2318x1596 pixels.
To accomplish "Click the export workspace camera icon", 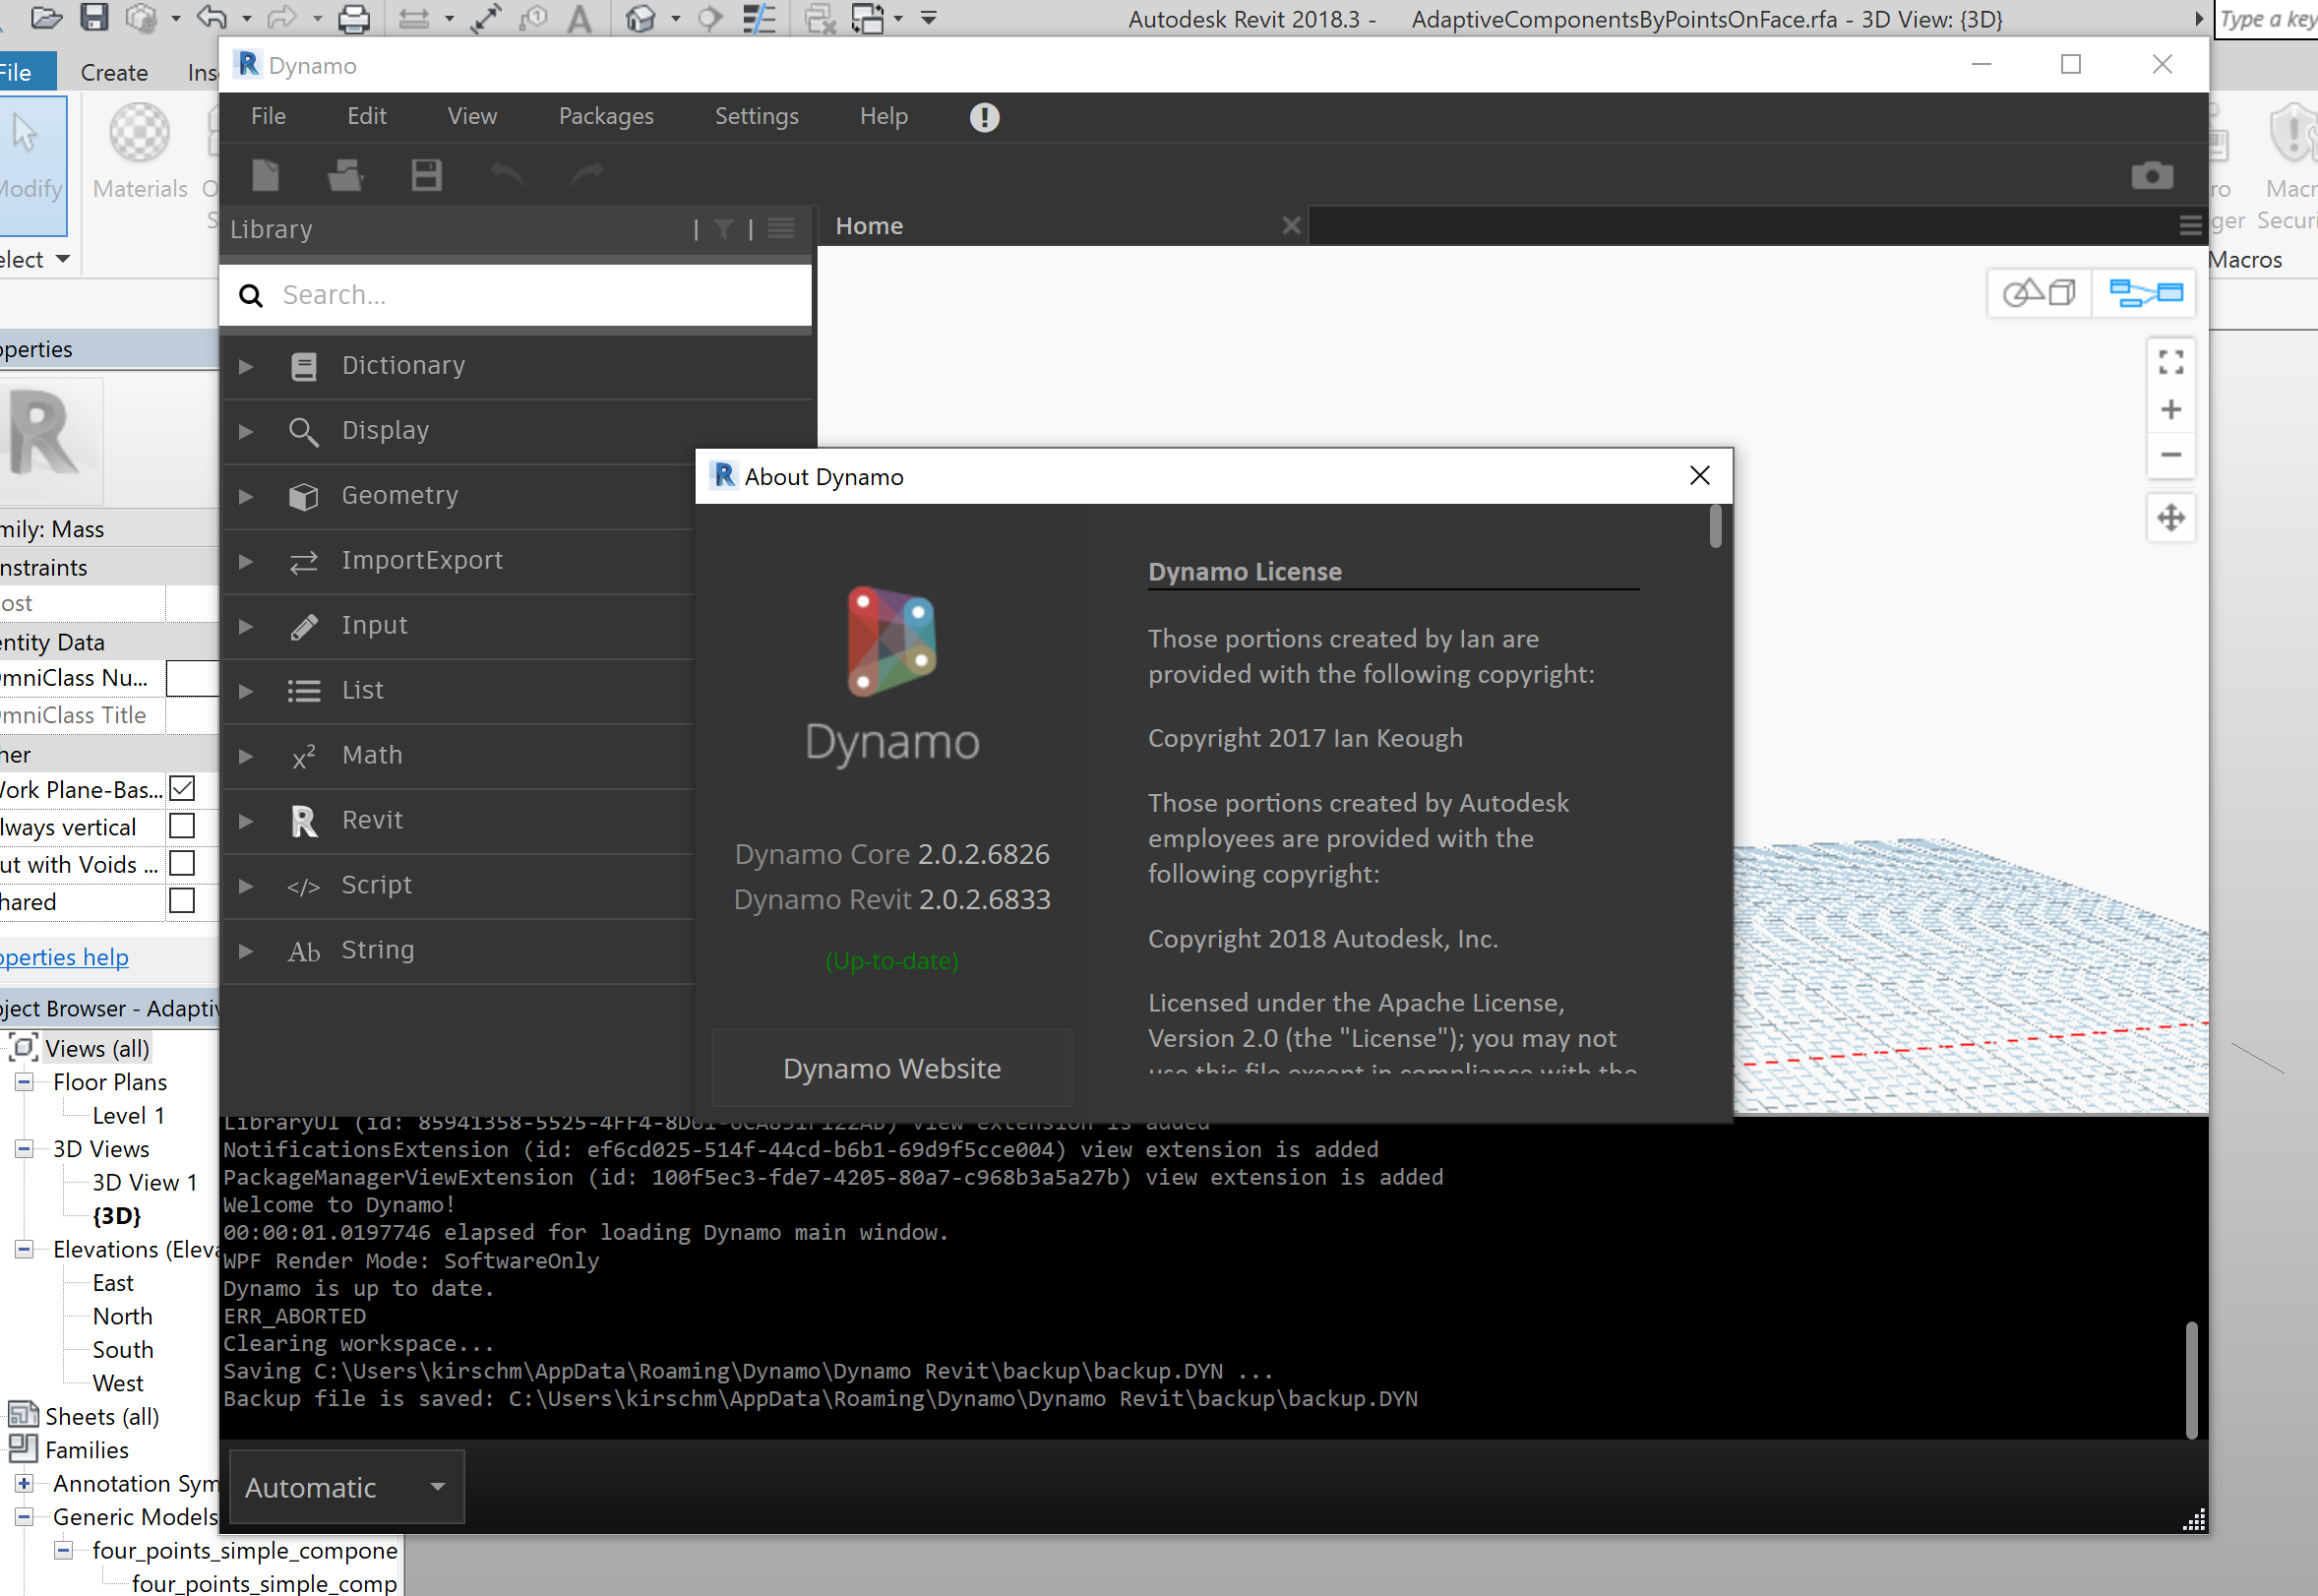I will (x=2151, y=176).
